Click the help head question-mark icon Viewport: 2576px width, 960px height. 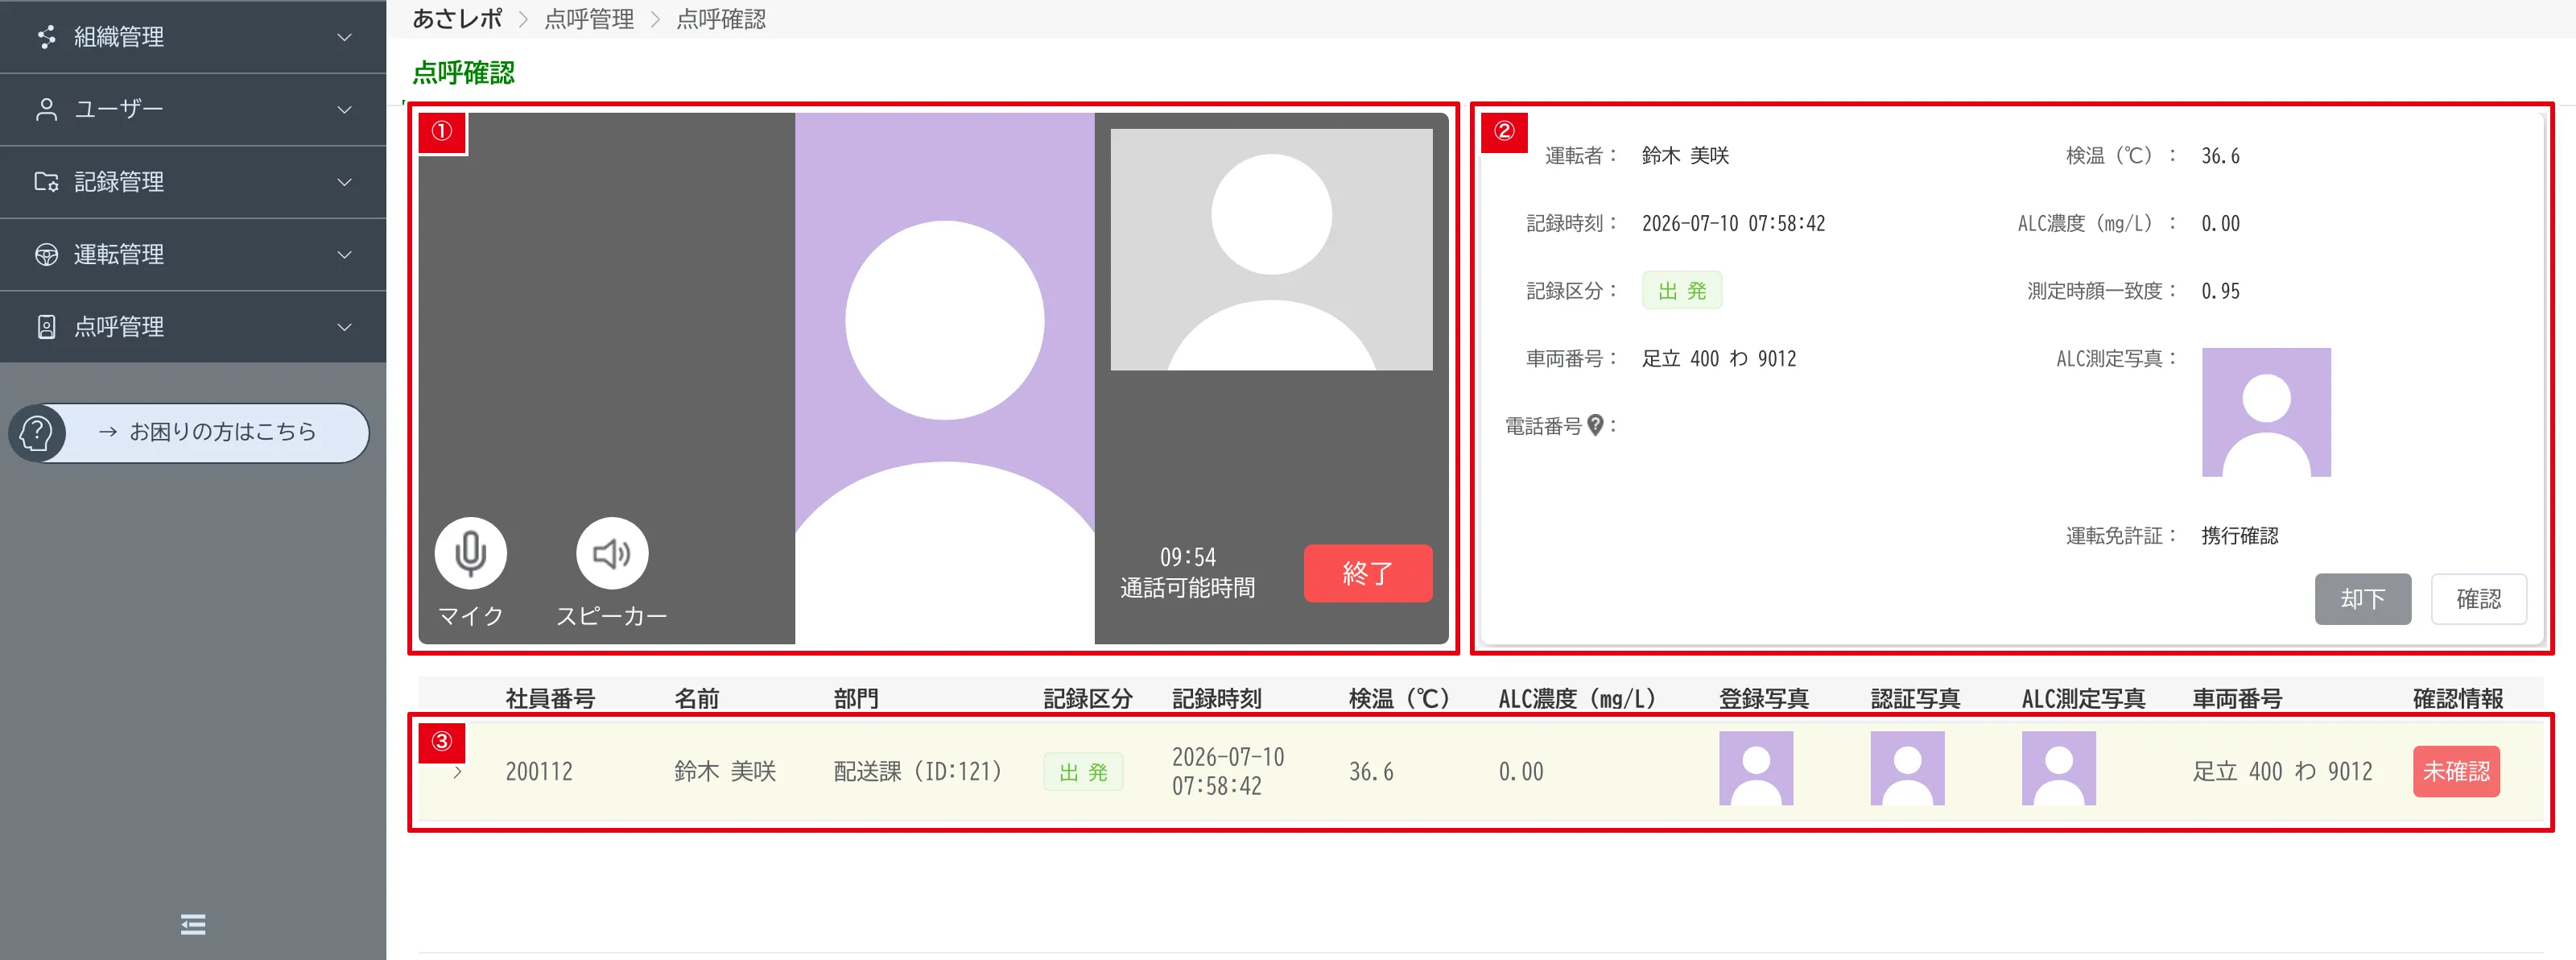click(37, 433)
